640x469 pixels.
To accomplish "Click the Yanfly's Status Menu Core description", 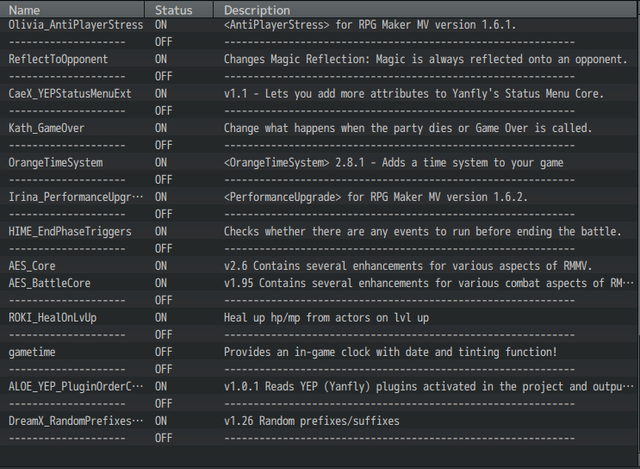I will (x=414, y=93).
